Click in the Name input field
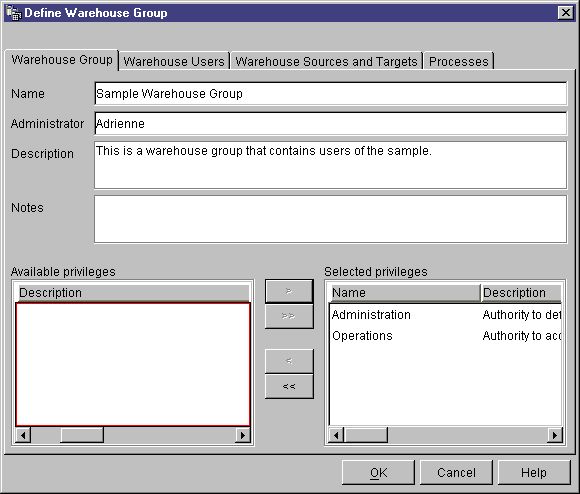 point(330,94)
